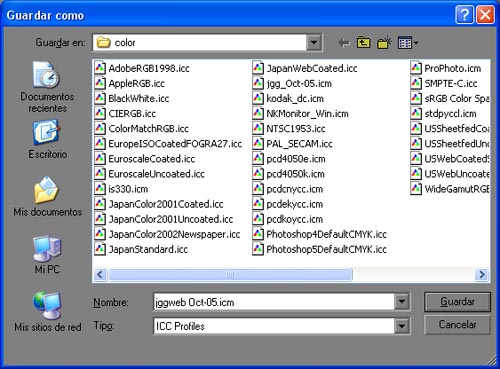The image size is (500, 369).
Task: Click the stdpyccl.icm file name
Action: (450, 114)
